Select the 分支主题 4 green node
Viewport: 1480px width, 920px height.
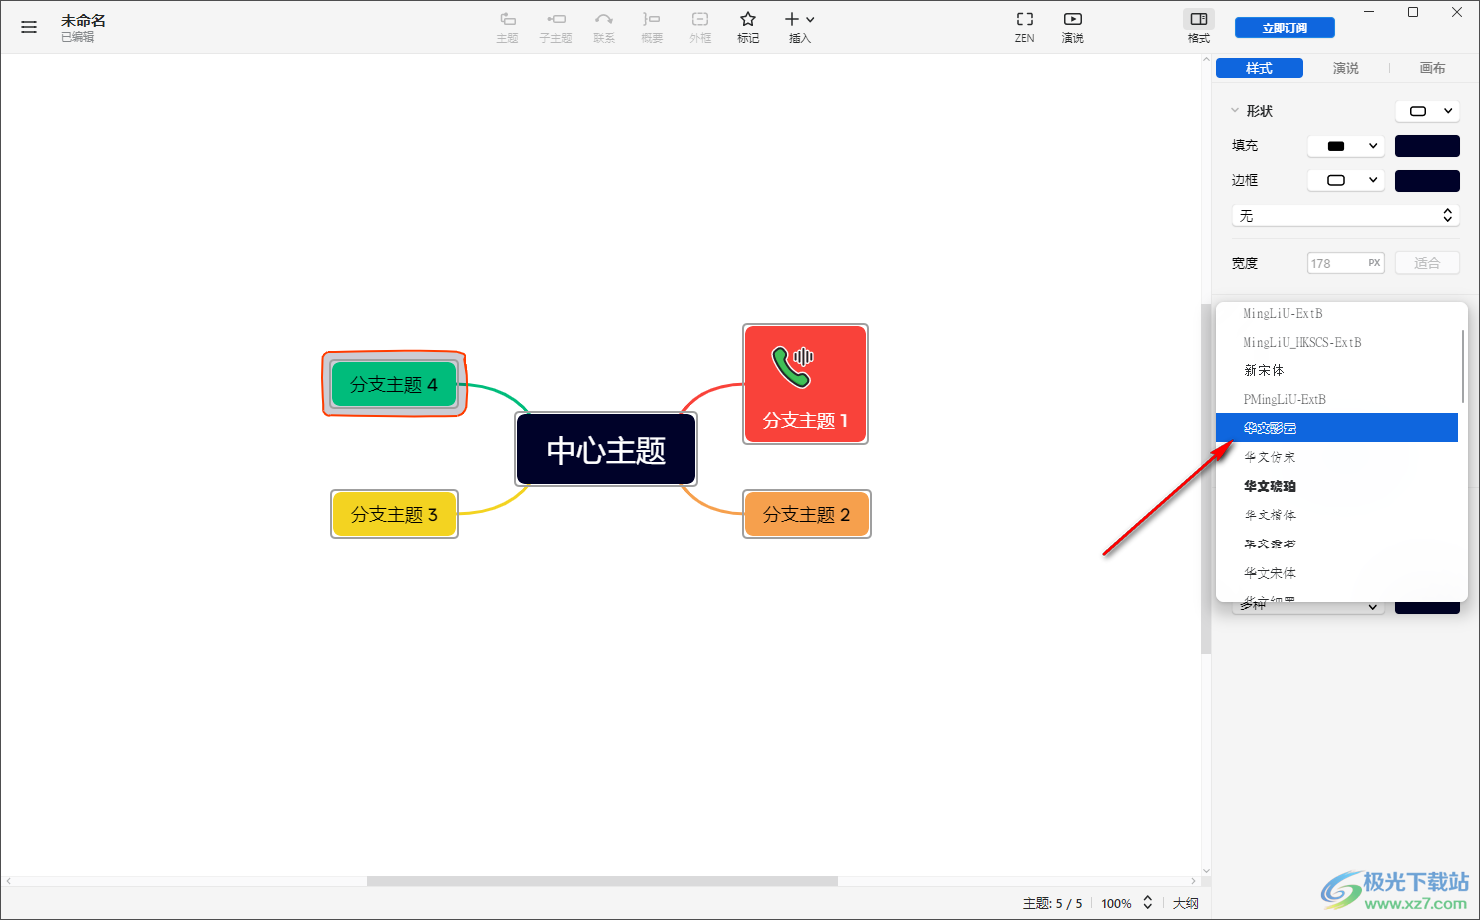coord(394,384)
